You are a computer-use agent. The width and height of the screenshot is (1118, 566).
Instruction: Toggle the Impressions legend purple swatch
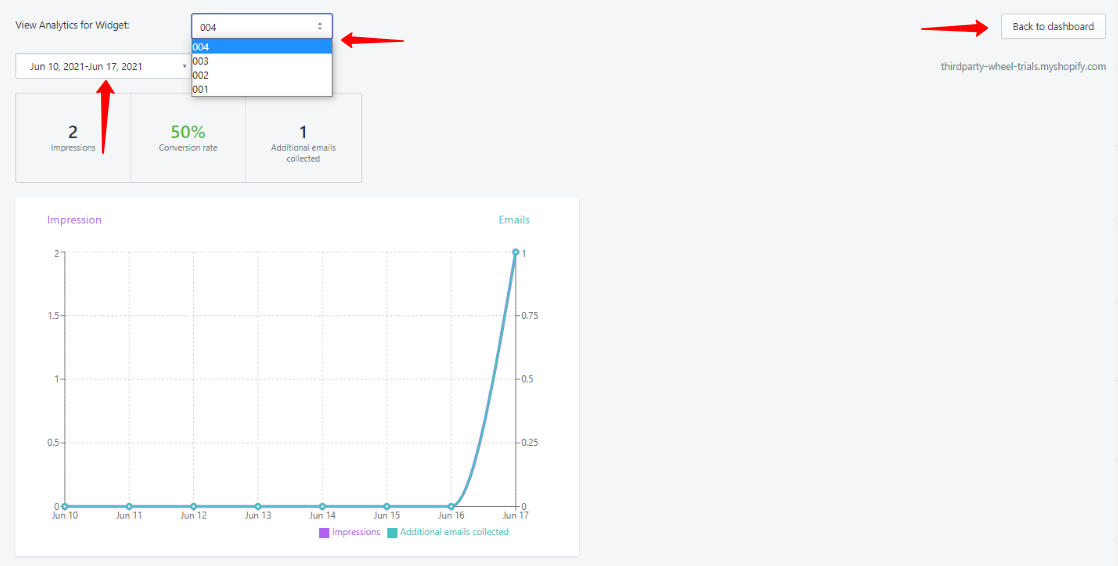coord(324,532)
